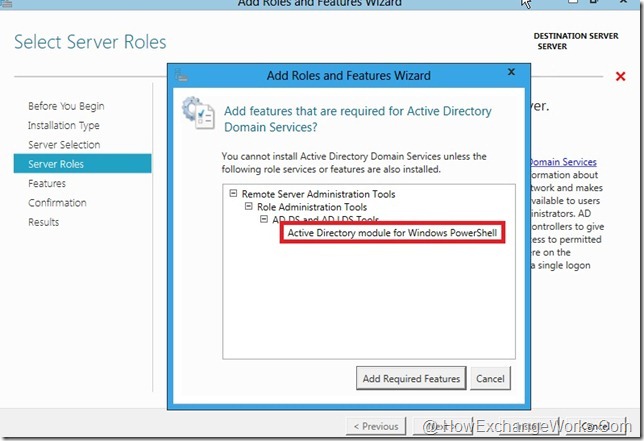Screen dimensions: 644x441
Task: Click the dialog heading about Active Directory
Action: [x=358, y=119]
